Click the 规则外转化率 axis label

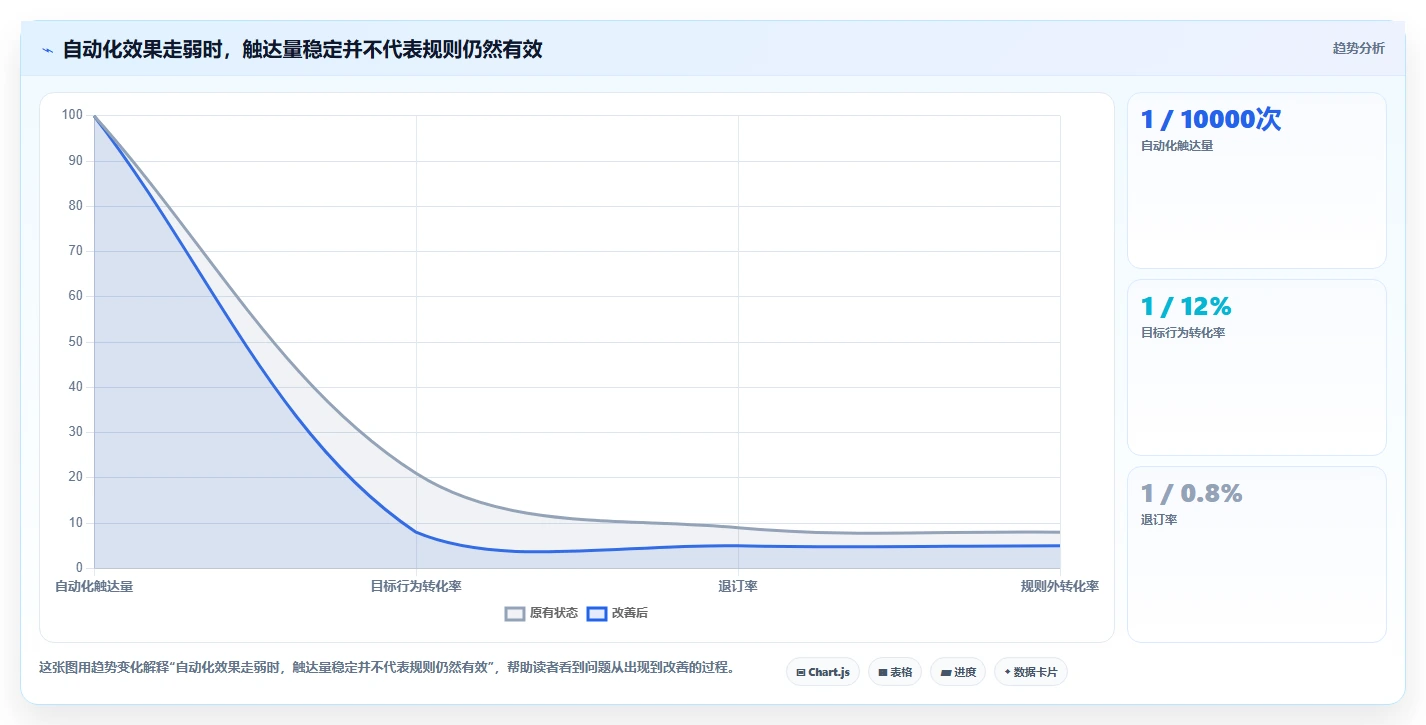[1060, 586]
